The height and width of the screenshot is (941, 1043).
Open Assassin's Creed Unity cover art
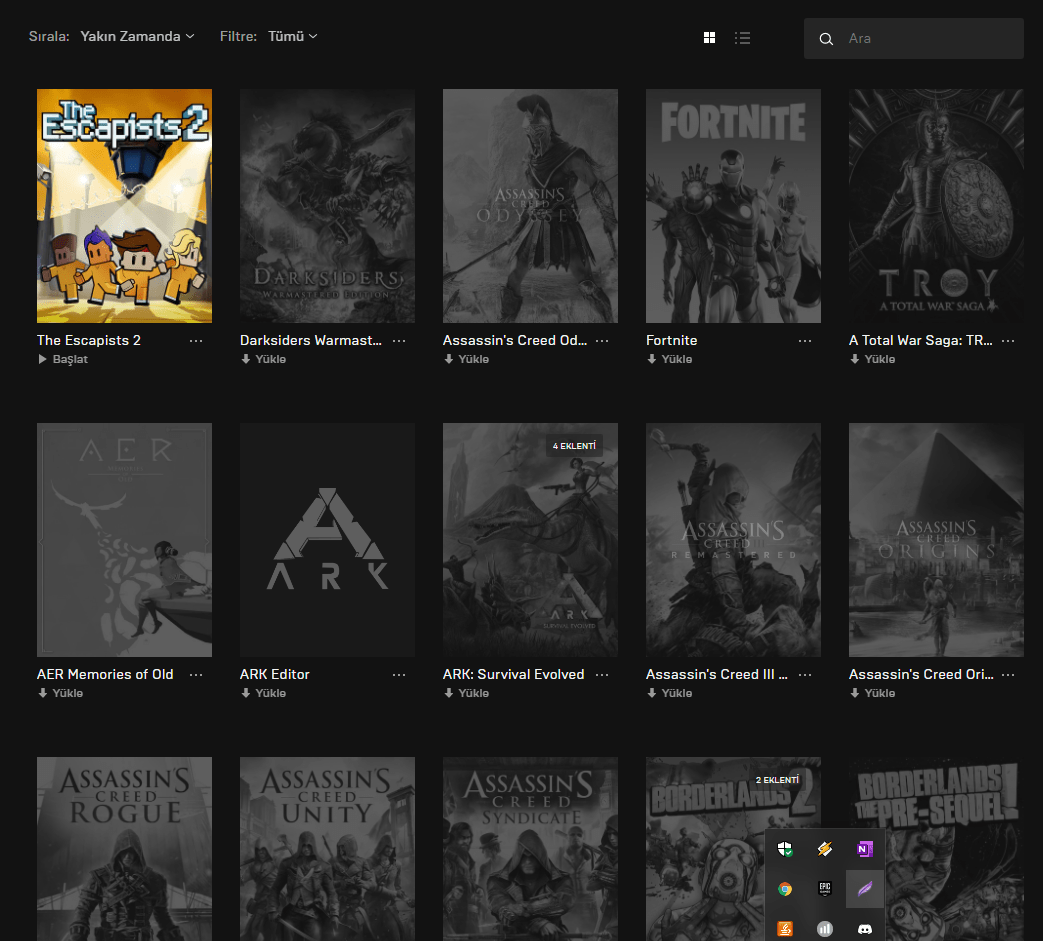pyautogui.click(x=327, y=849)
